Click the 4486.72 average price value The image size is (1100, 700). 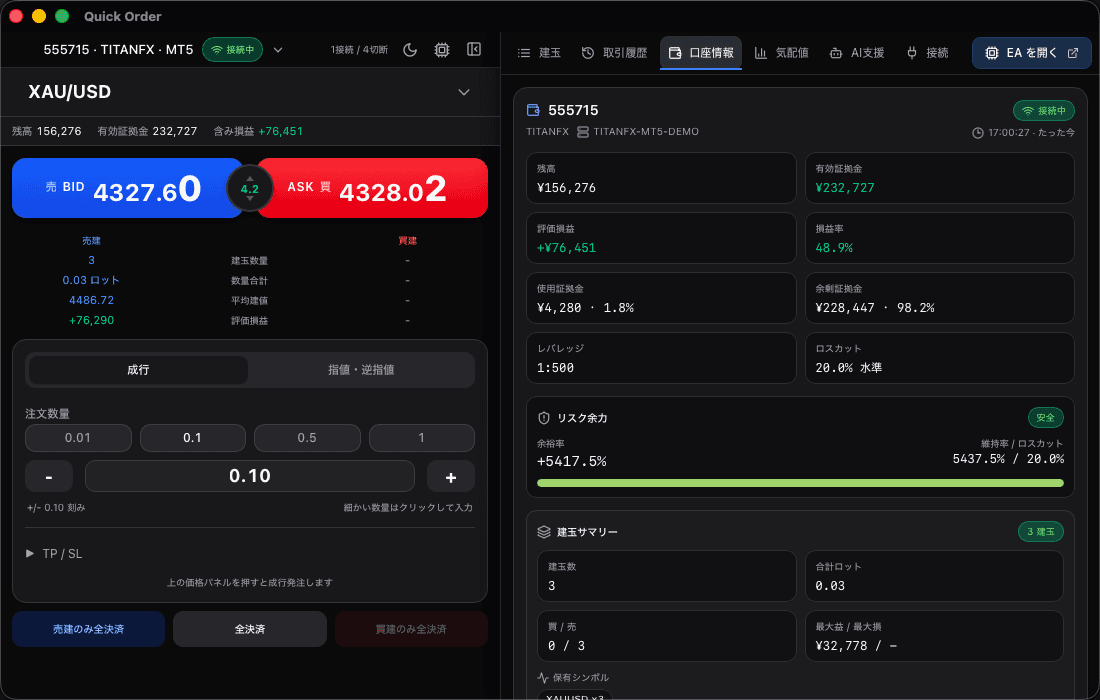pyautogui.click(x=91, y=300)
